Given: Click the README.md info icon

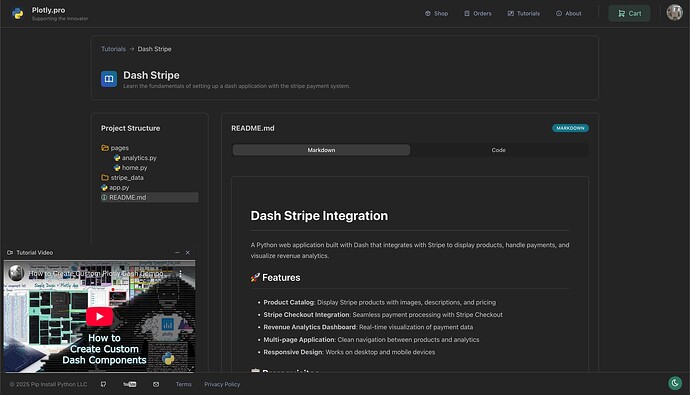Looking at the screenshot, I should coord(104,198).
